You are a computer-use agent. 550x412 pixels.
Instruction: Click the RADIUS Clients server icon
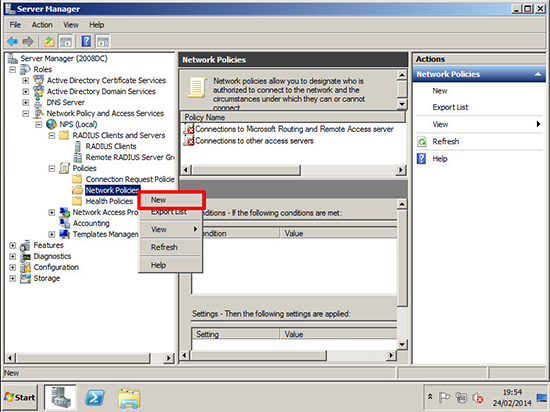click(x=78, y=146)
